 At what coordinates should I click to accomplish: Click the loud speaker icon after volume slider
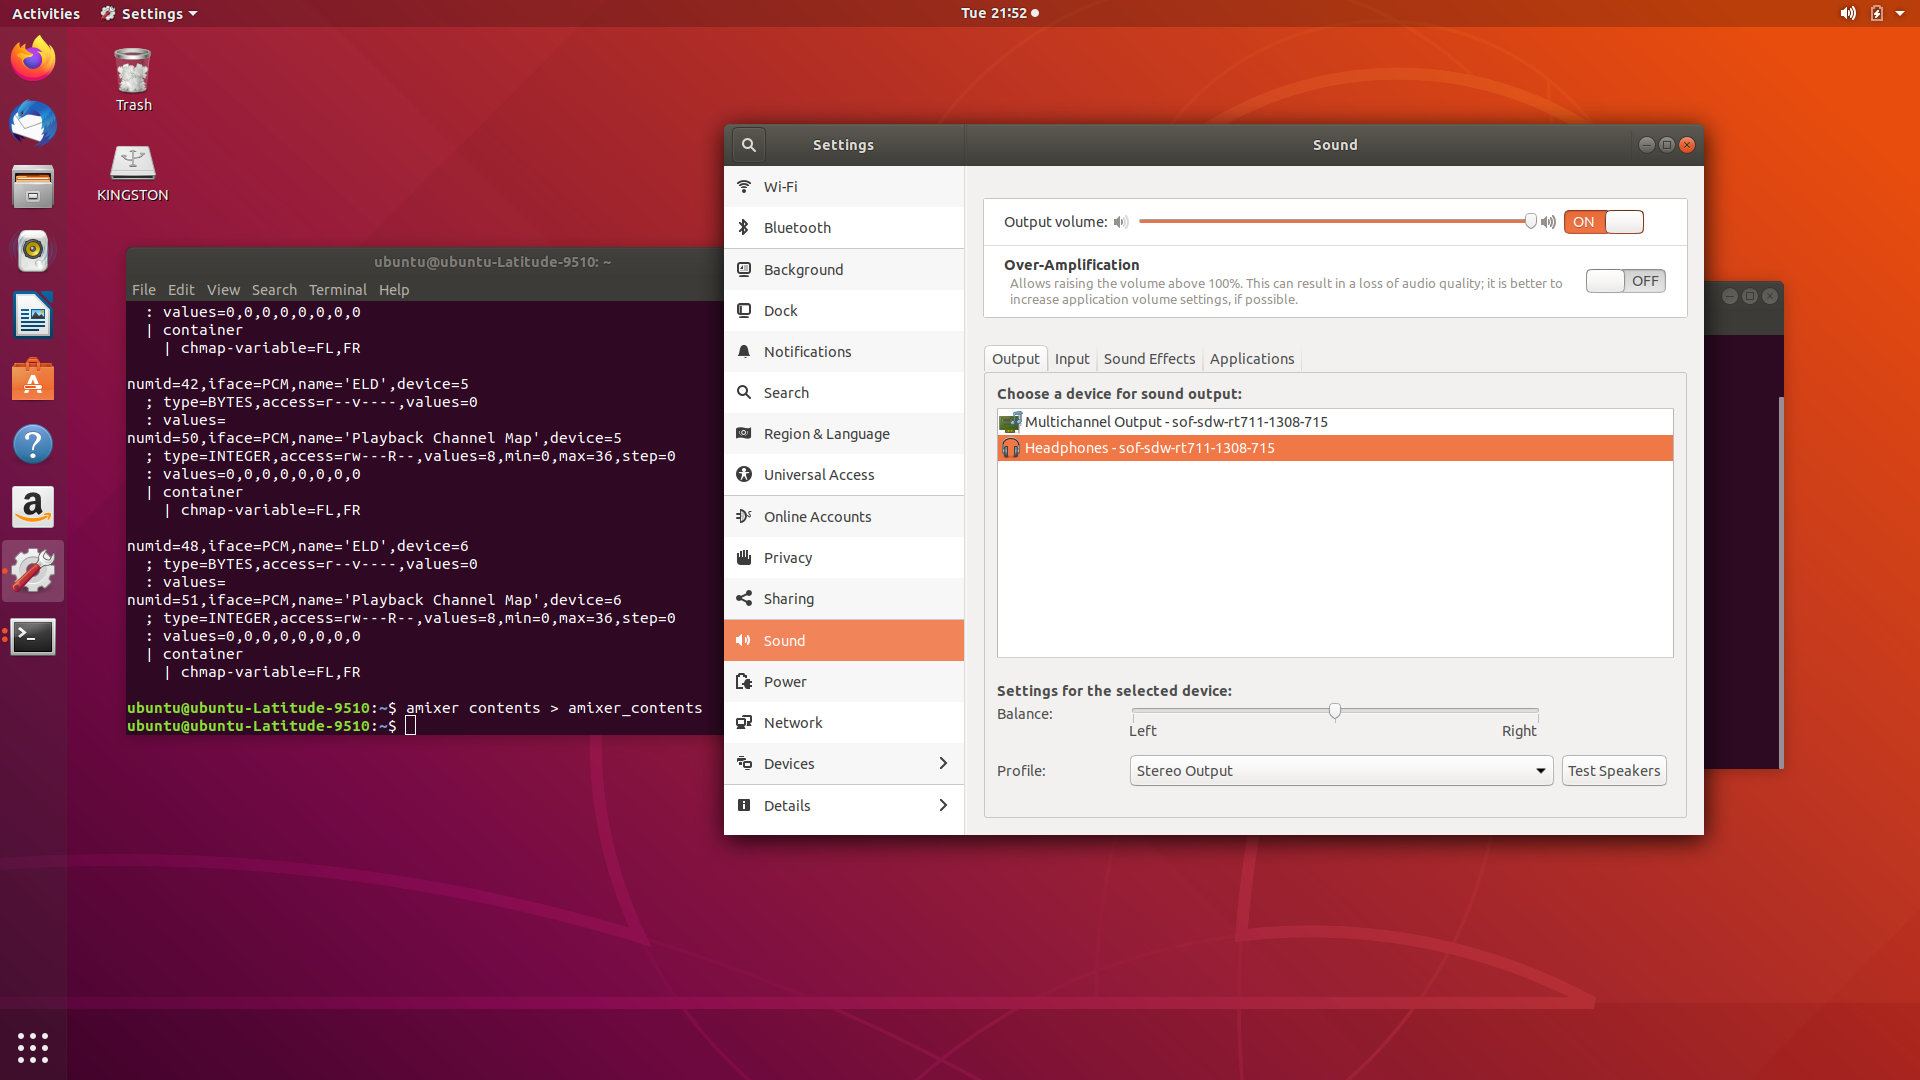(x=1548, y=222)
